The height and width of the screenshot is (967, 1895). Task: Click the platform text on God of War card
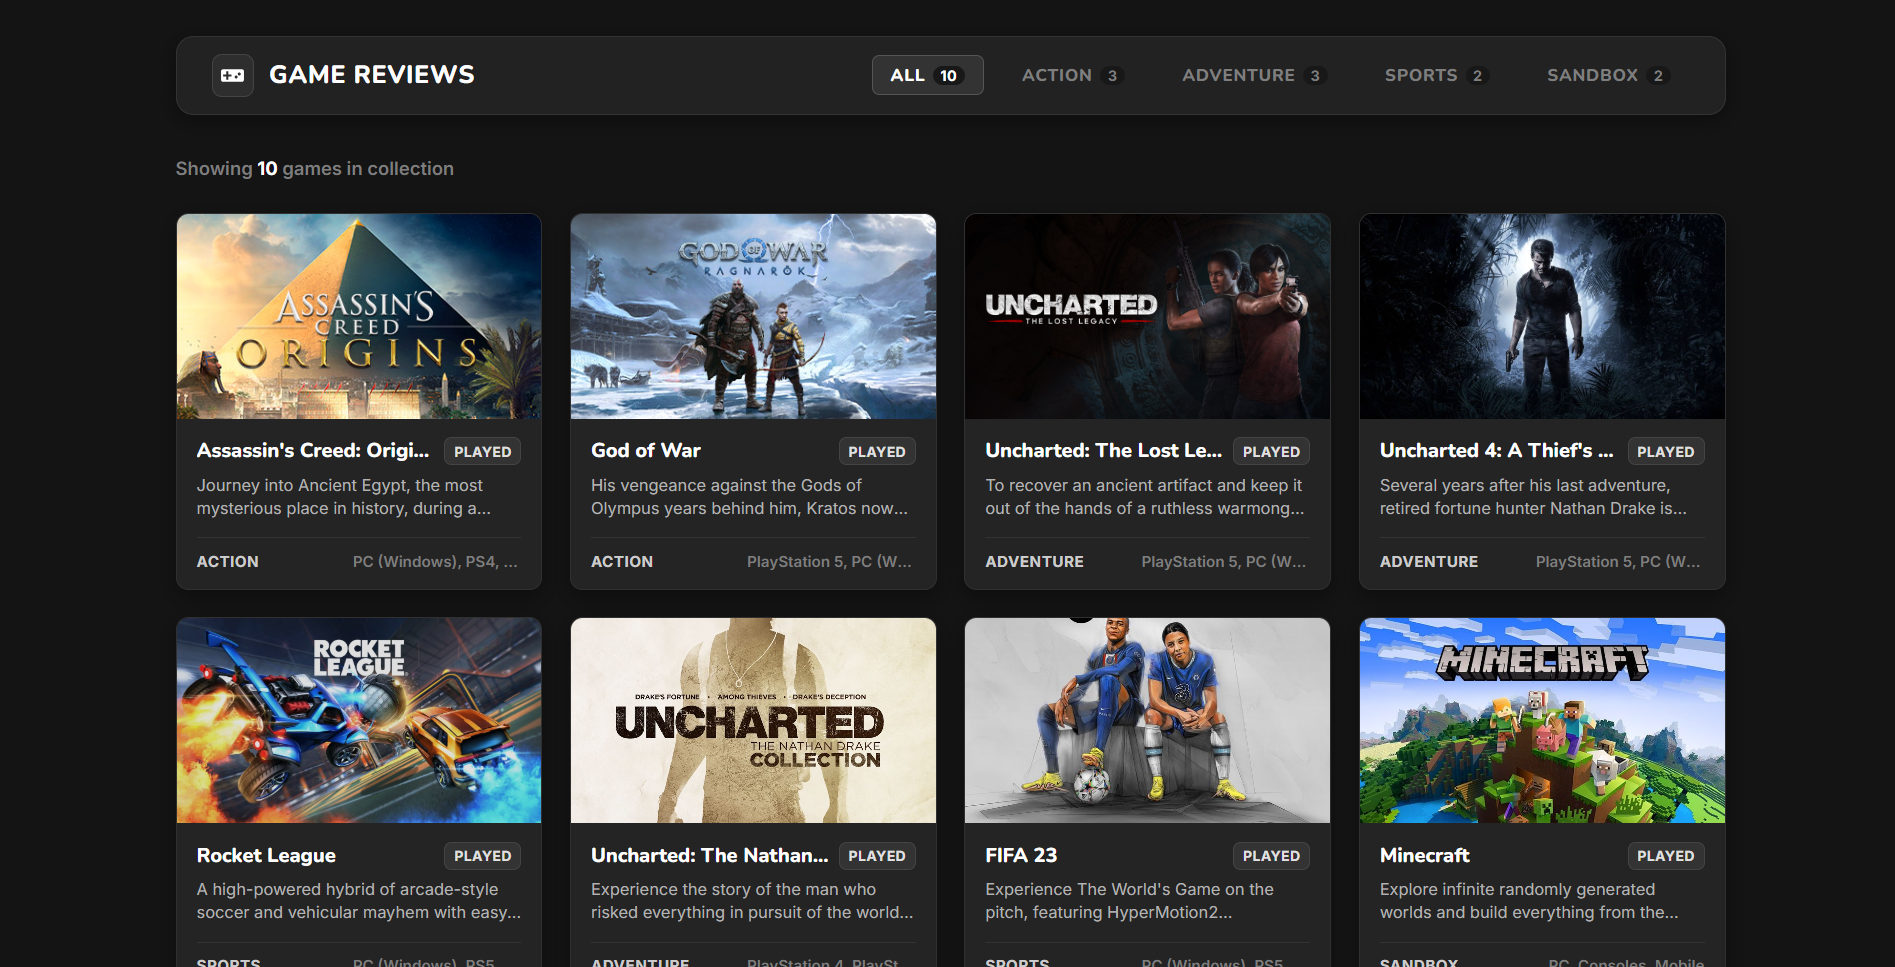pos(830,562)
